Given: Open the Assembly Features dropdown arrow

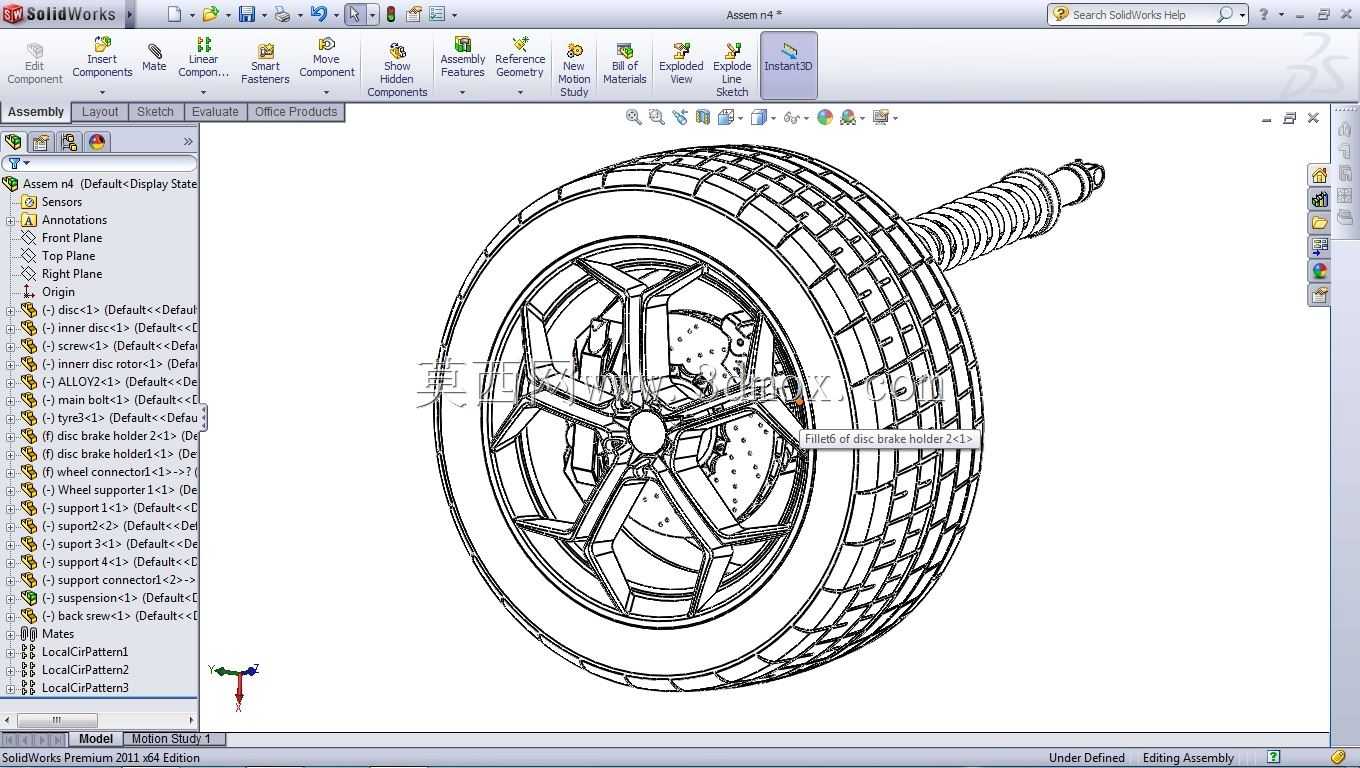Looking at the screenshot, I should tap(462, 92).
